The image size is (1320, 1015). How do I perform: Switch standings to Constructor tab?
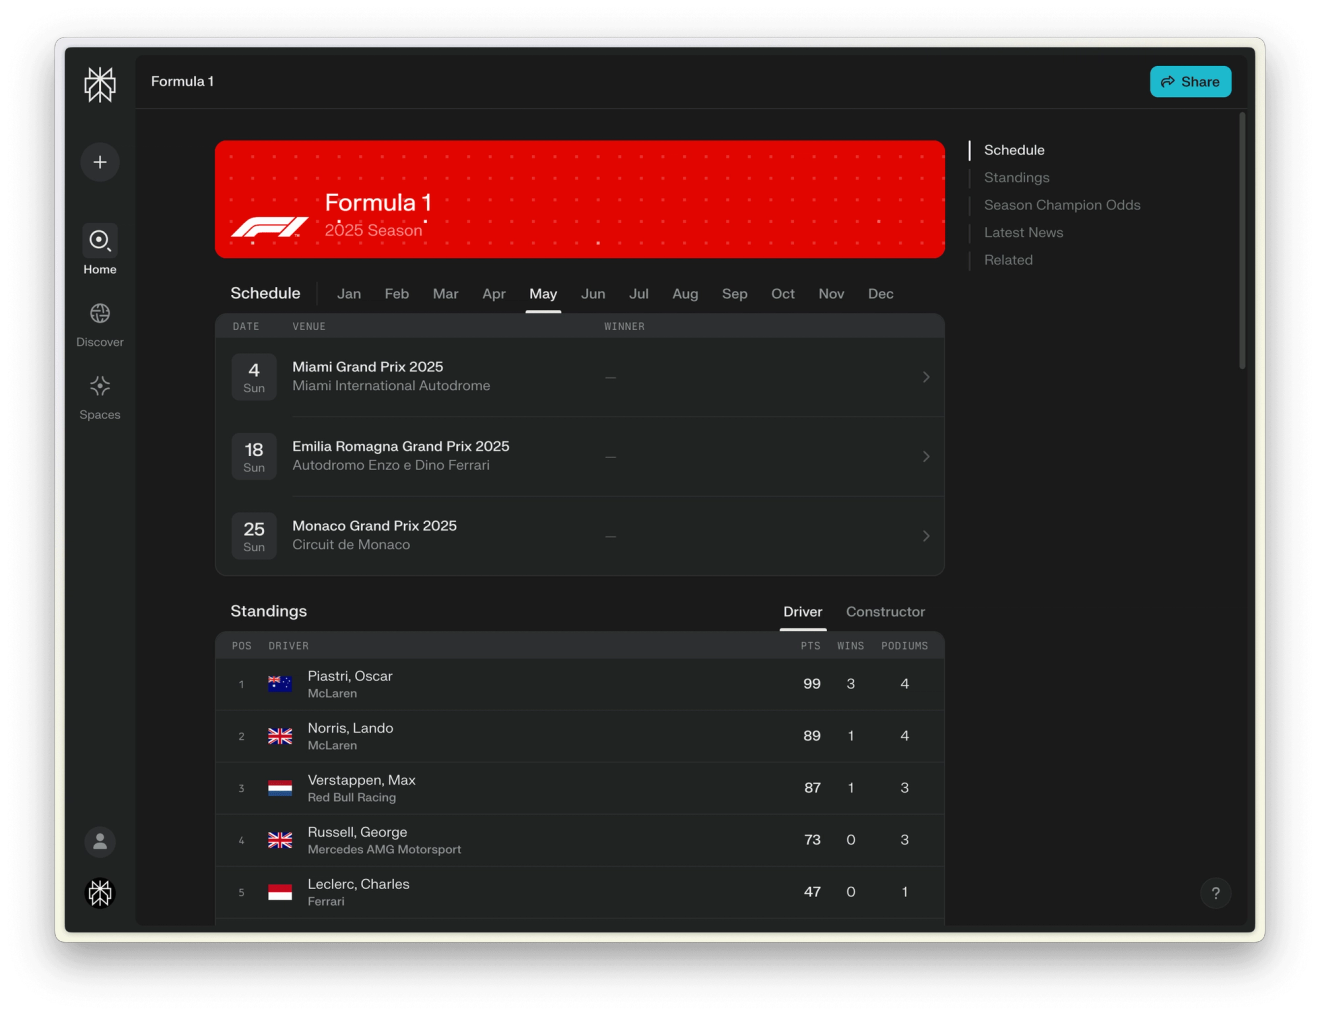[885, 612]
